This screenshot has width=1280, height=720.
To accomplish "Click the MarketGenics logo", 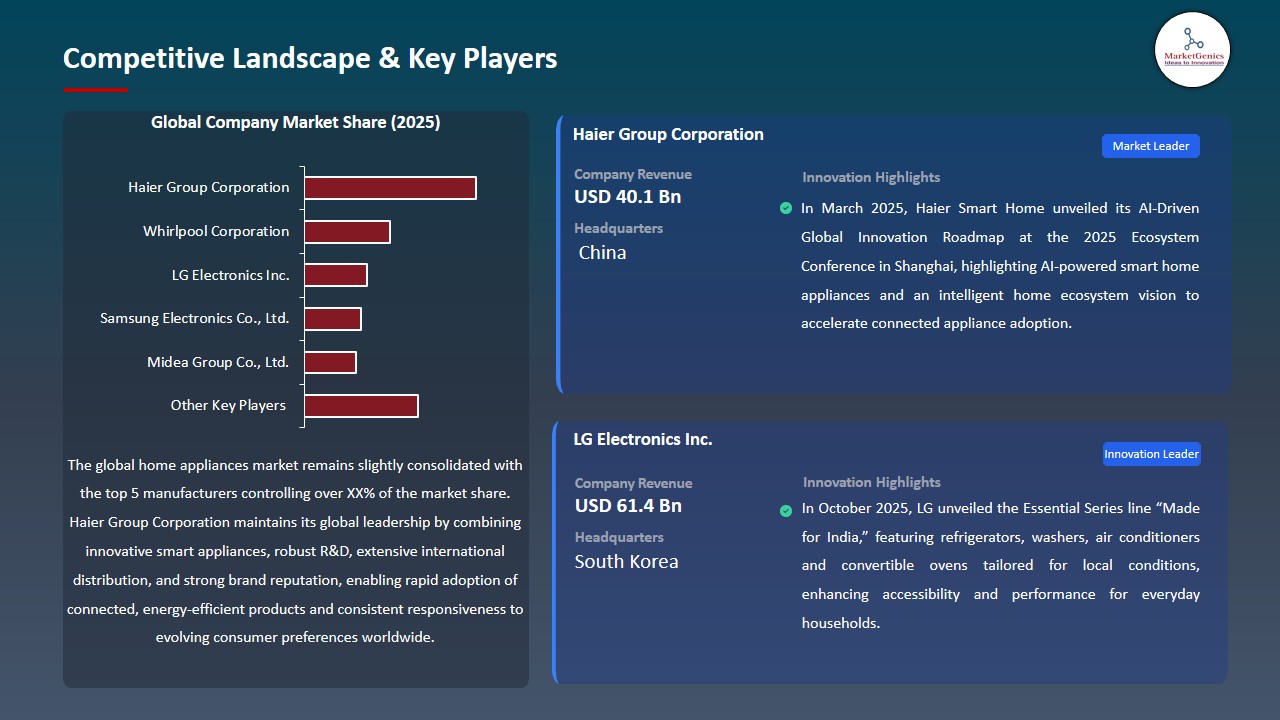I will pos(1192,50).
